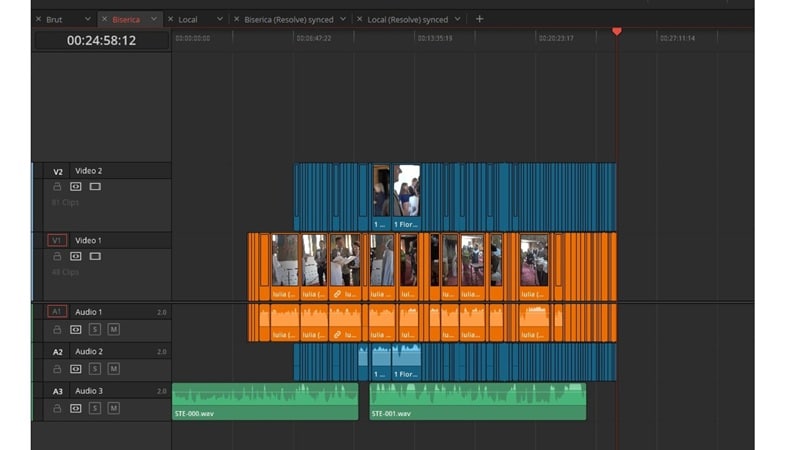Image resolution: width=800 pixels, height=450 pixels.
Task: Lock the Video 1 track
Action: tap(57, 256)
